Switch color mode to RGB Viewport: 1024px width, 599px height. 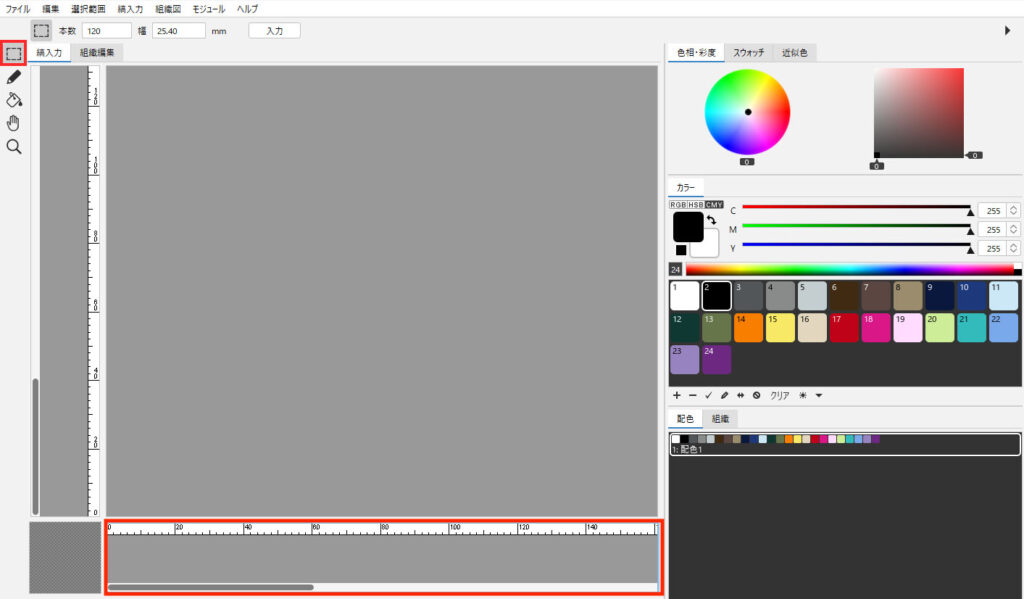tap(678, 204)
